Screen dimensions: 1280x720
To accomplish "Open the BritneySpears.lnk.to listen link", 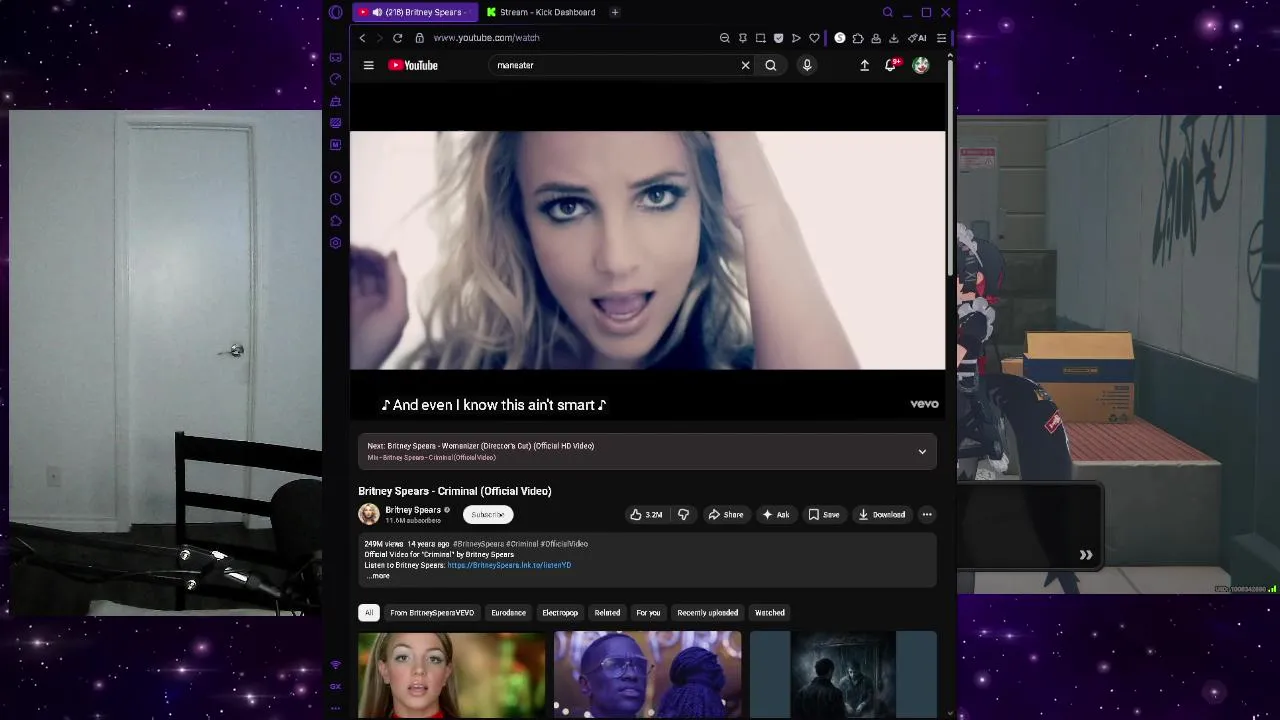I will click(x=509, y=565).
